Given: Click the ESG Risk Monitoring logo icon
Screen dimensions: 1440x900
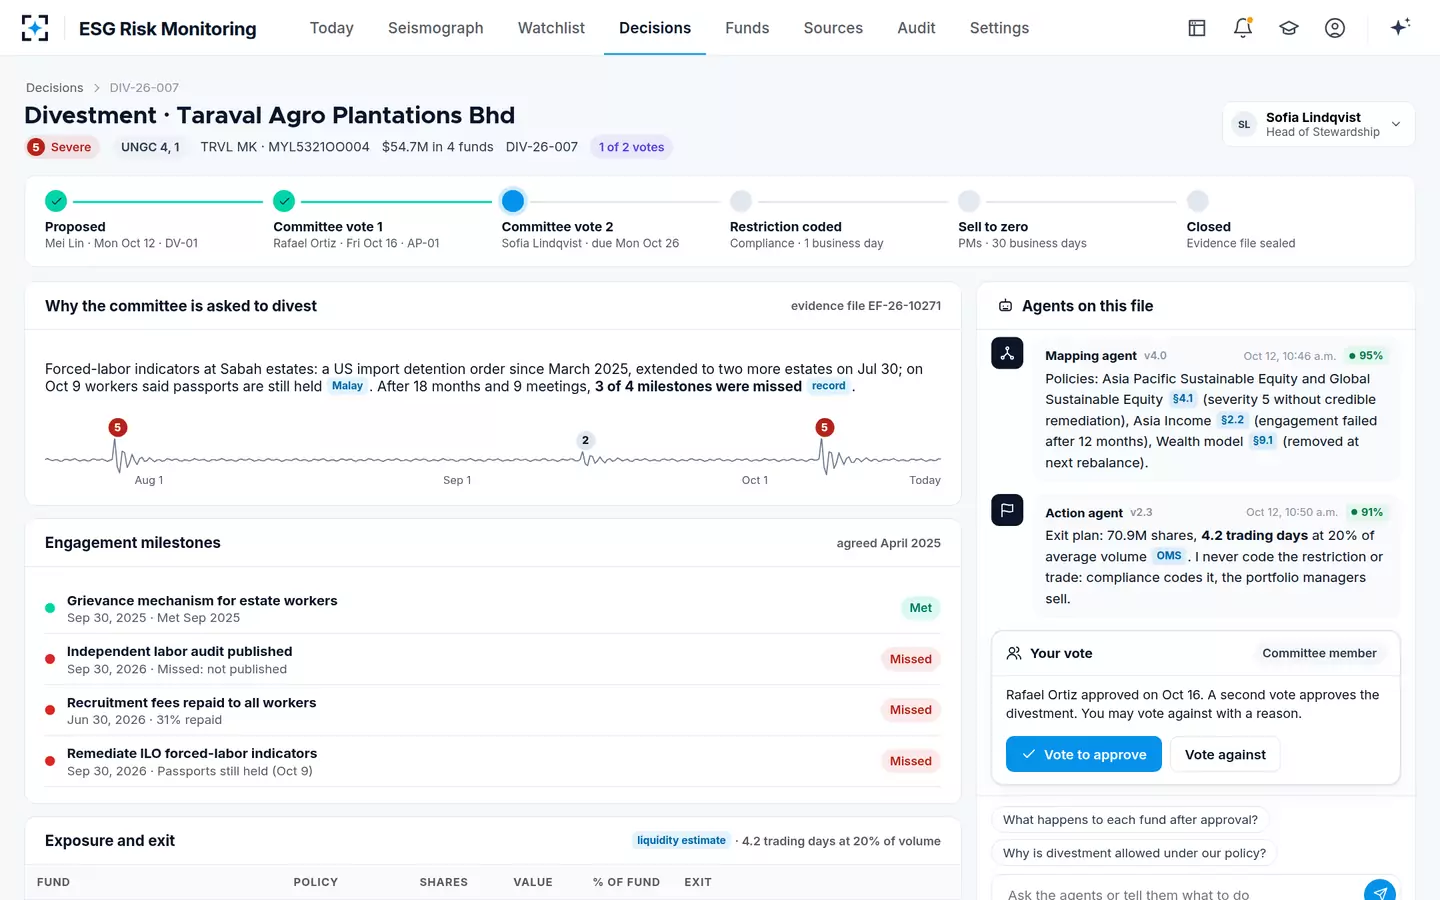Looking at the screenshot, I should click(35, 28).
